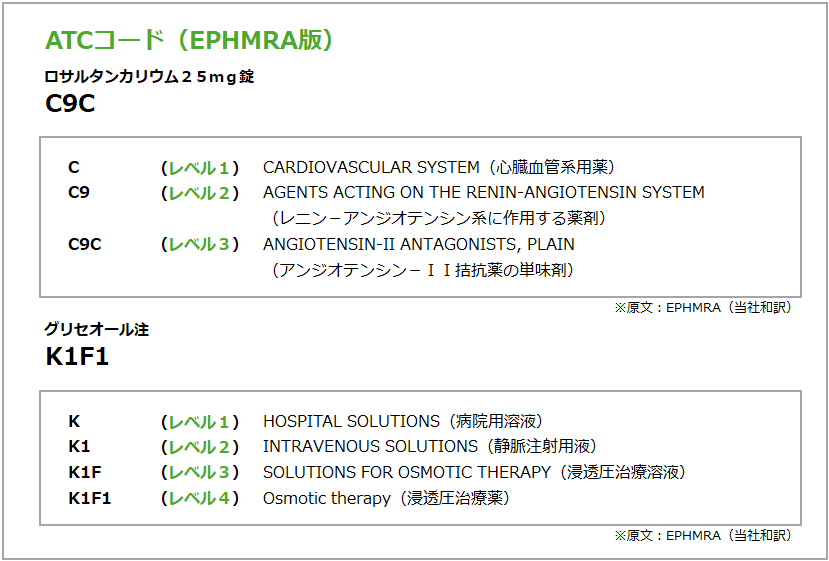Click the single-letter K code in the table
The image size is (829, 561).
click(x=74, y=421)
